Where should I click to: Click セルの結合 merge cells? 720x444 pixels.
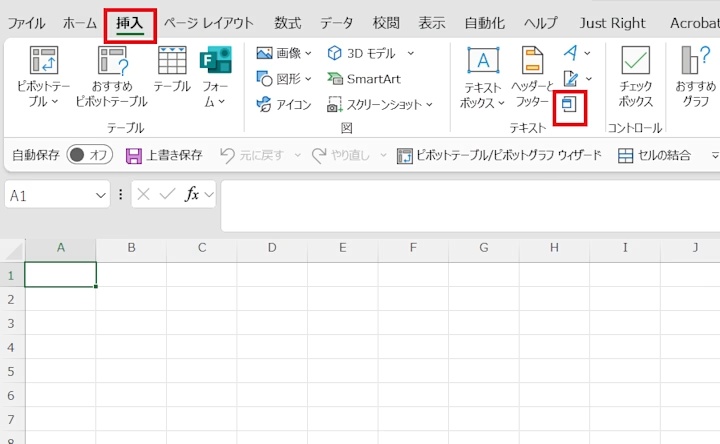click(x=655, y=155)
